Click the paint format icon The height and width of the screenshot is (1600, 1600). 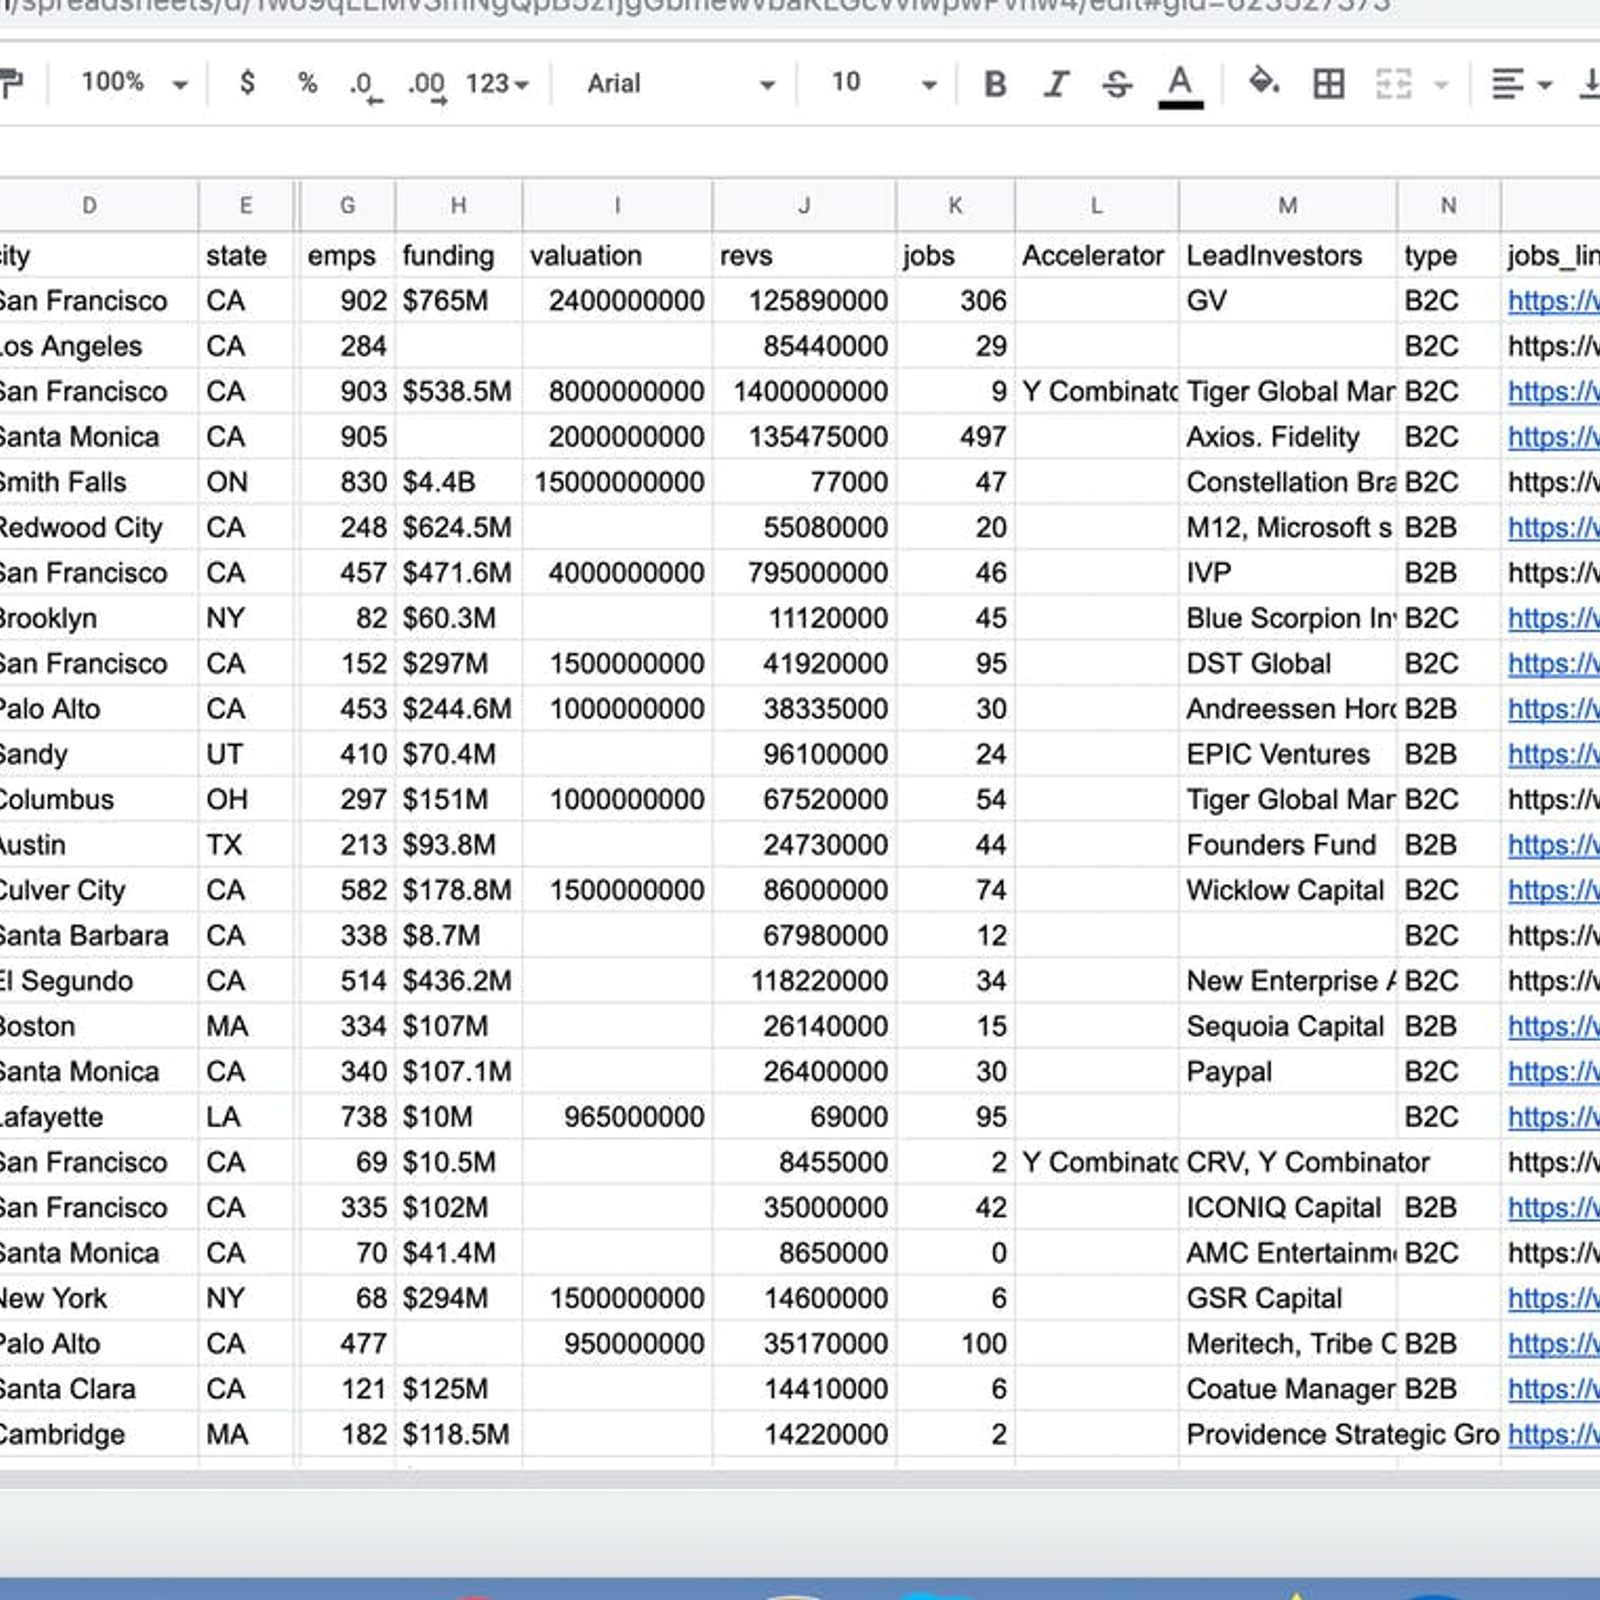10,84
